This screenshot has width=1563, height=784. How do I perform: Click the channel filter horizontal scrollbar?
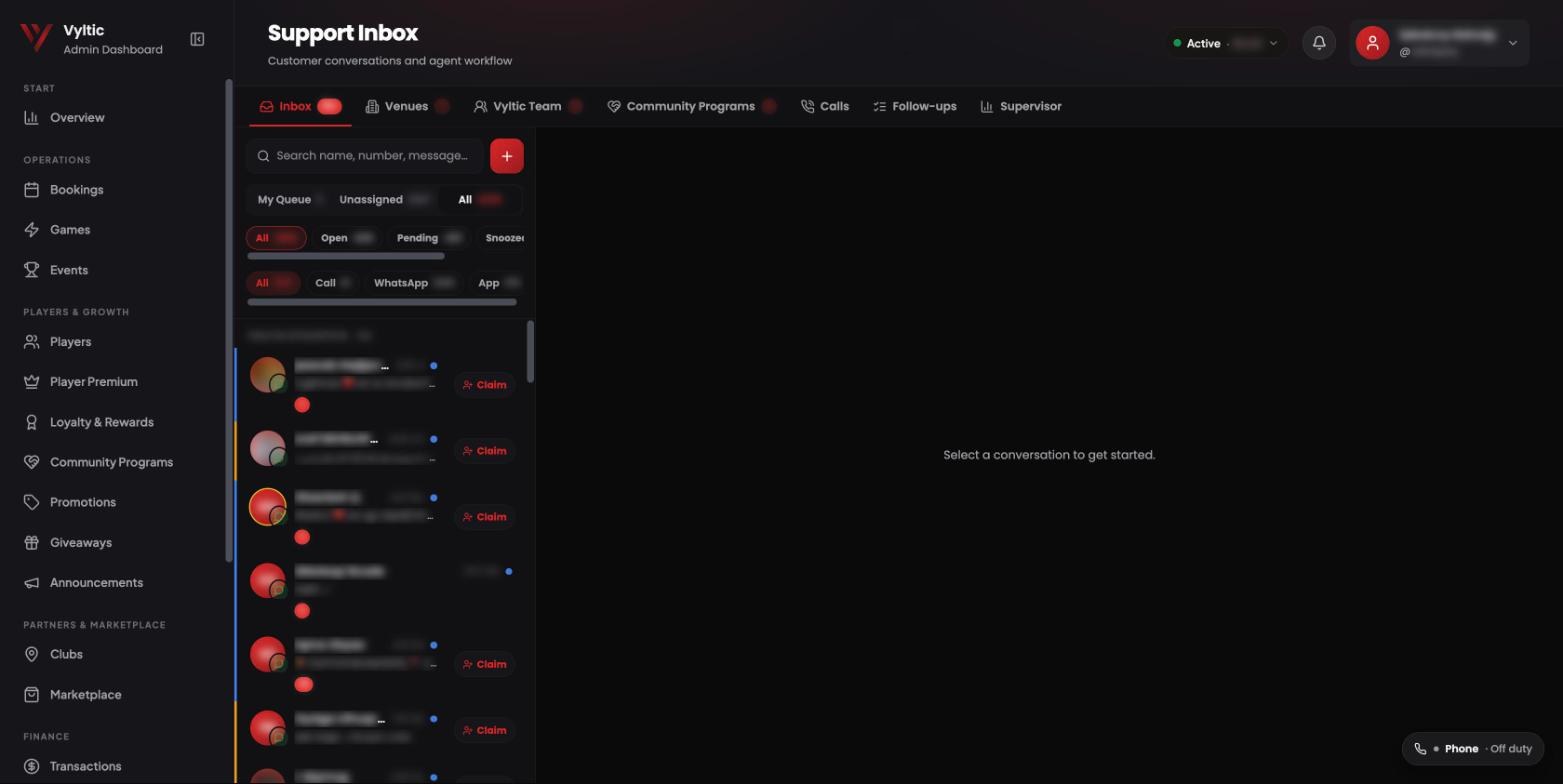(x=382, y=301)
